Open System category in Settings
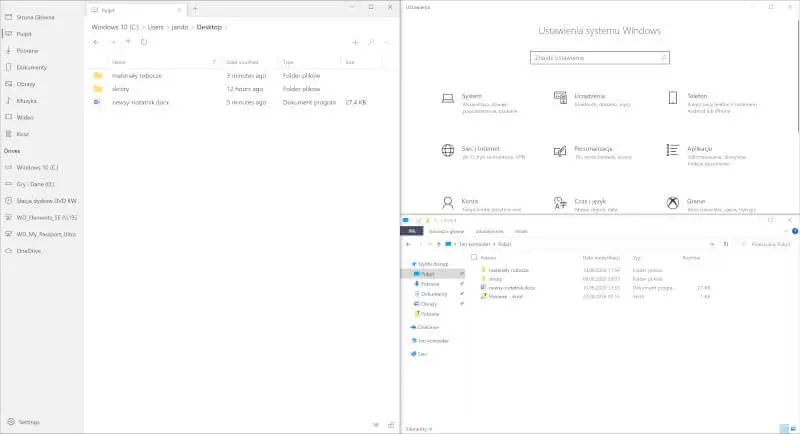 tap(480, 103)
